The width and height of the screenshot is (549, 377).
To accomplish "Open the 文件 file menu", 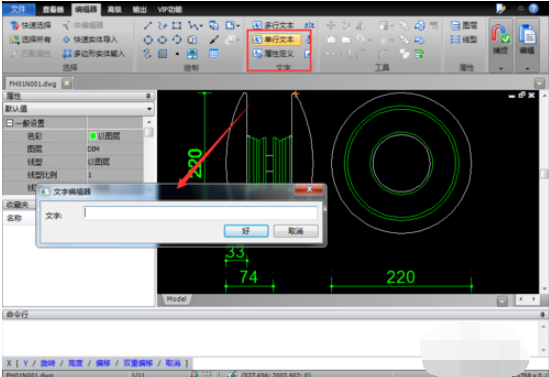I will [x=19, y=9].
